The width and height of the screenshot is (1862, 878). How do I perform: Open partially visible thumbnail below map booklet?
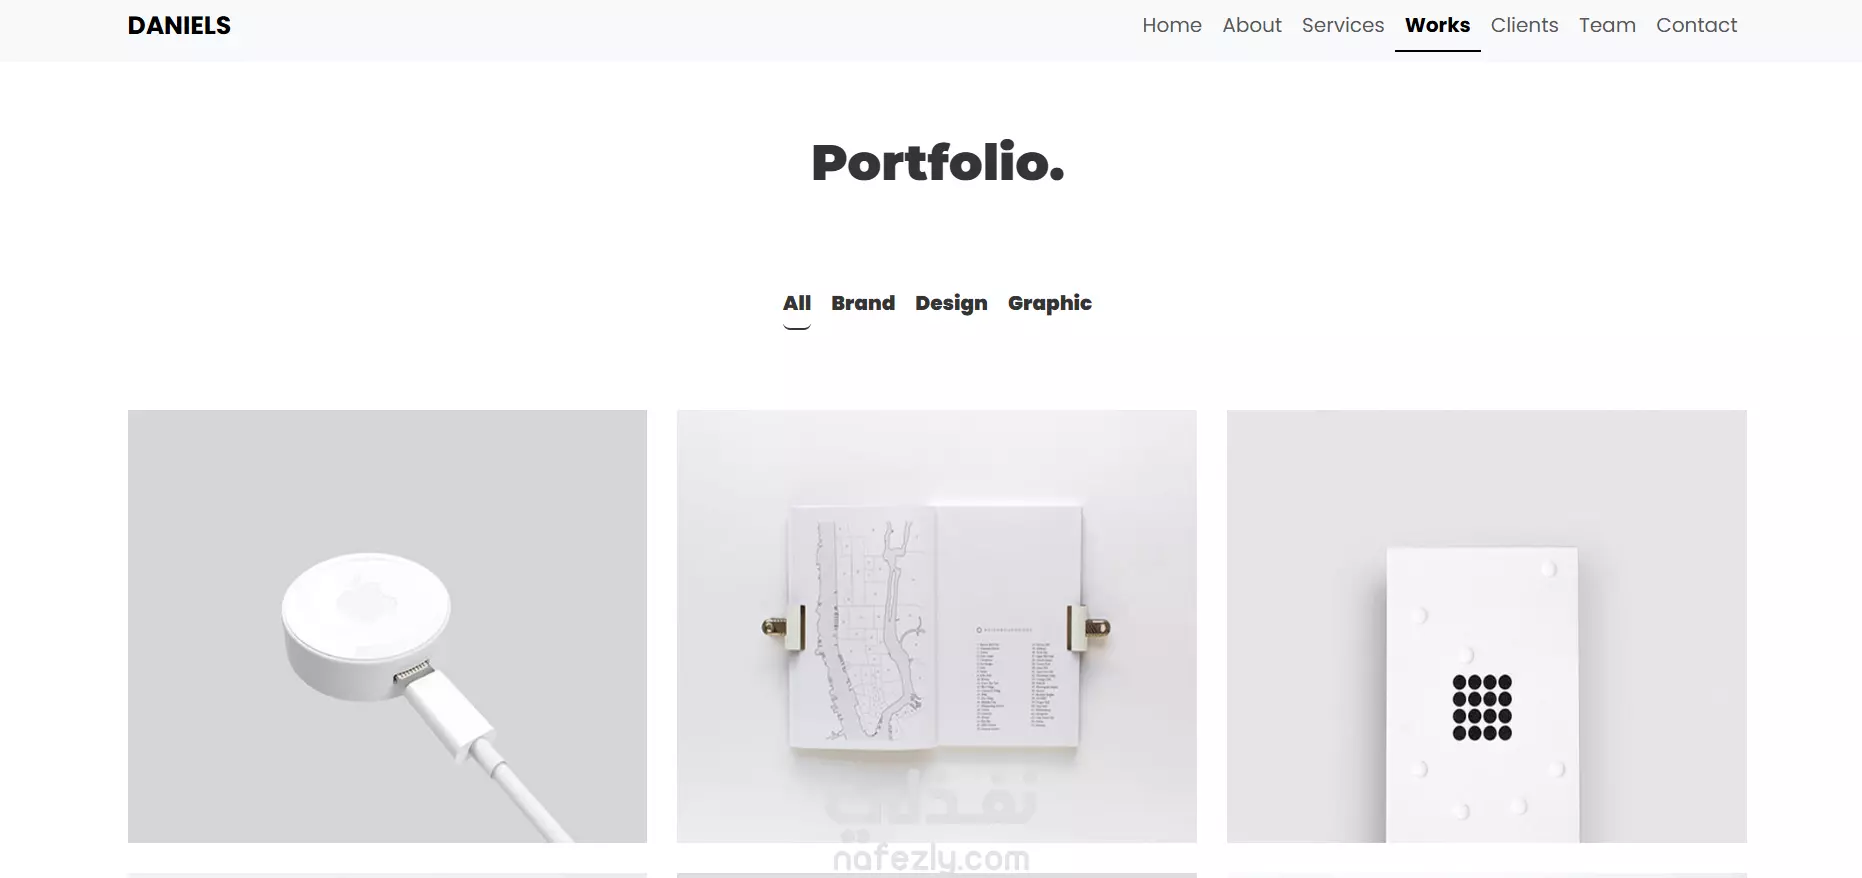pyautogui.click(x=937, y=875)
